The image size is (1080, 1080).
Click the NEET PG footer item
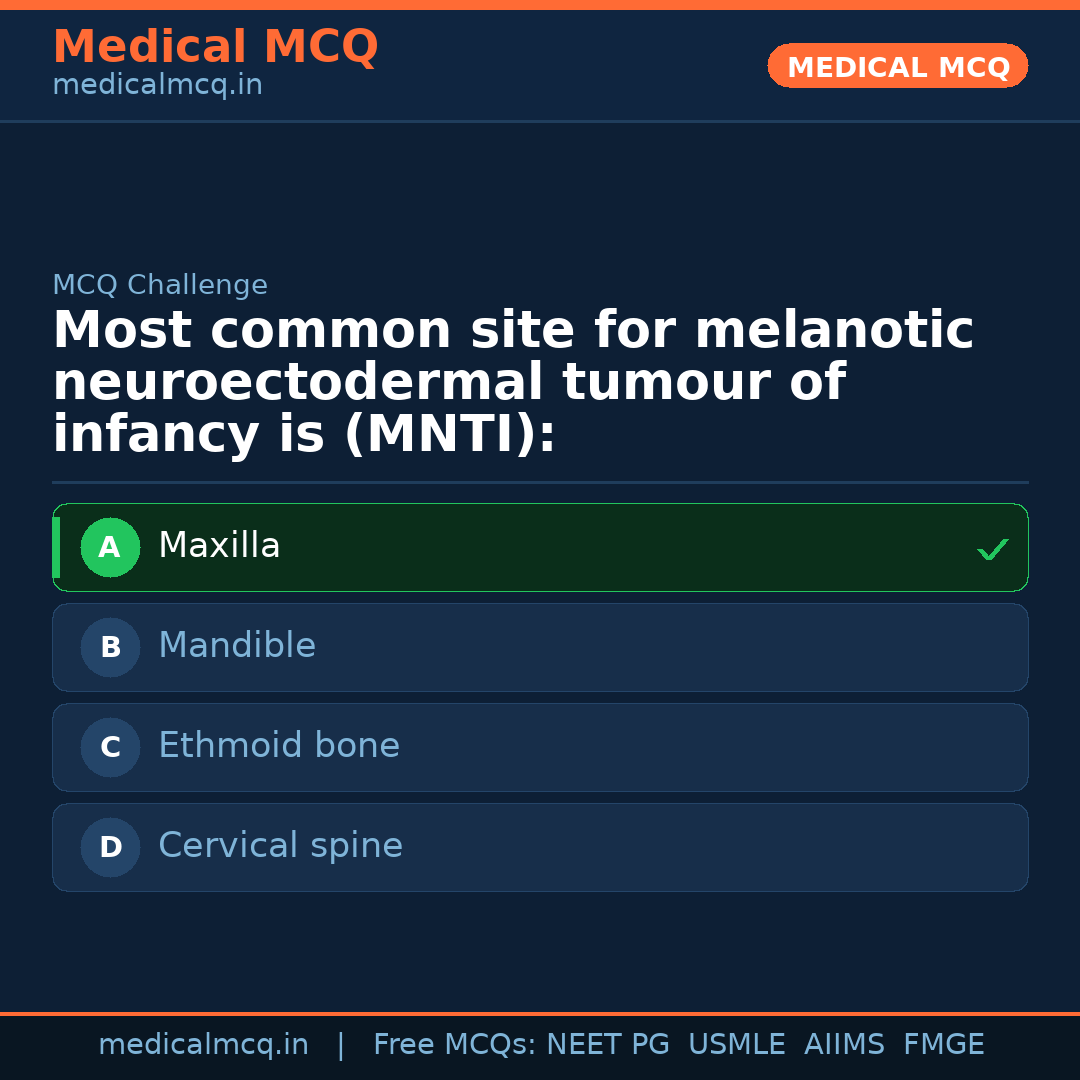[607, 1044]
